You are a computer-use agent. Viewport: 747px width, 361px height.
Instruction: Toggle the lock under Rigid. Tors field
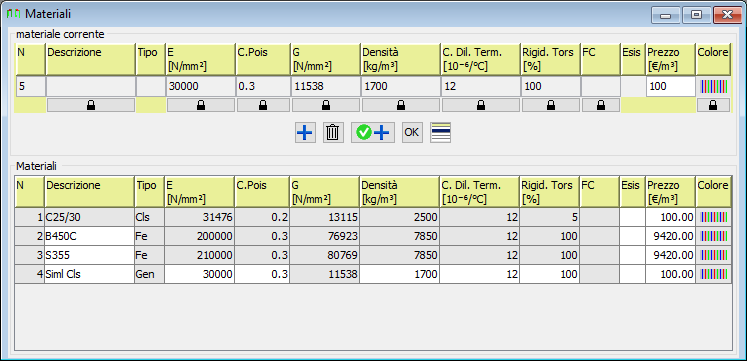[551, 105]
